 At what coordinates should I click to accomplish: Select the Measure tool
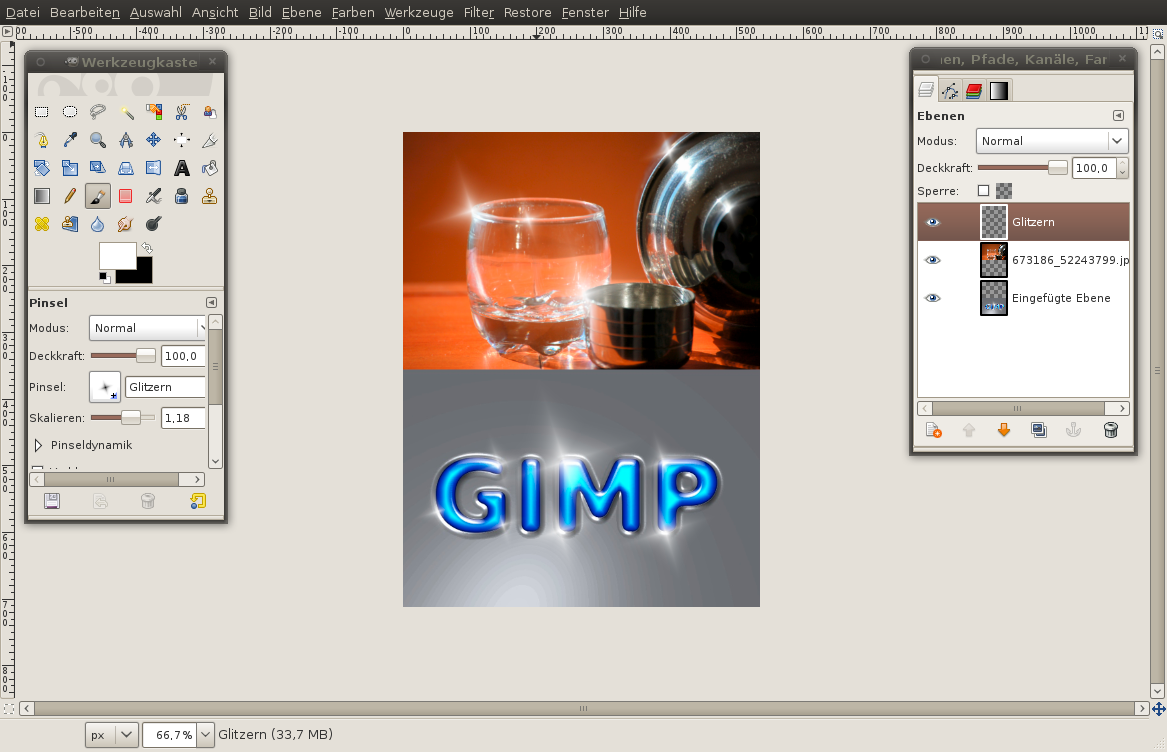pos(126,140)
